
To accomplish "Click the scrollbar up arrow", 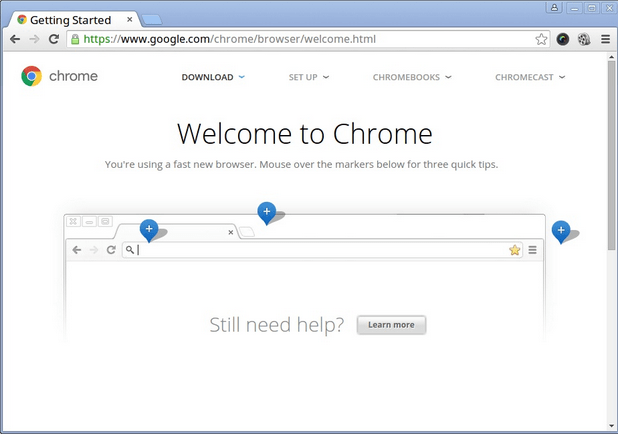I will point(611,57).
